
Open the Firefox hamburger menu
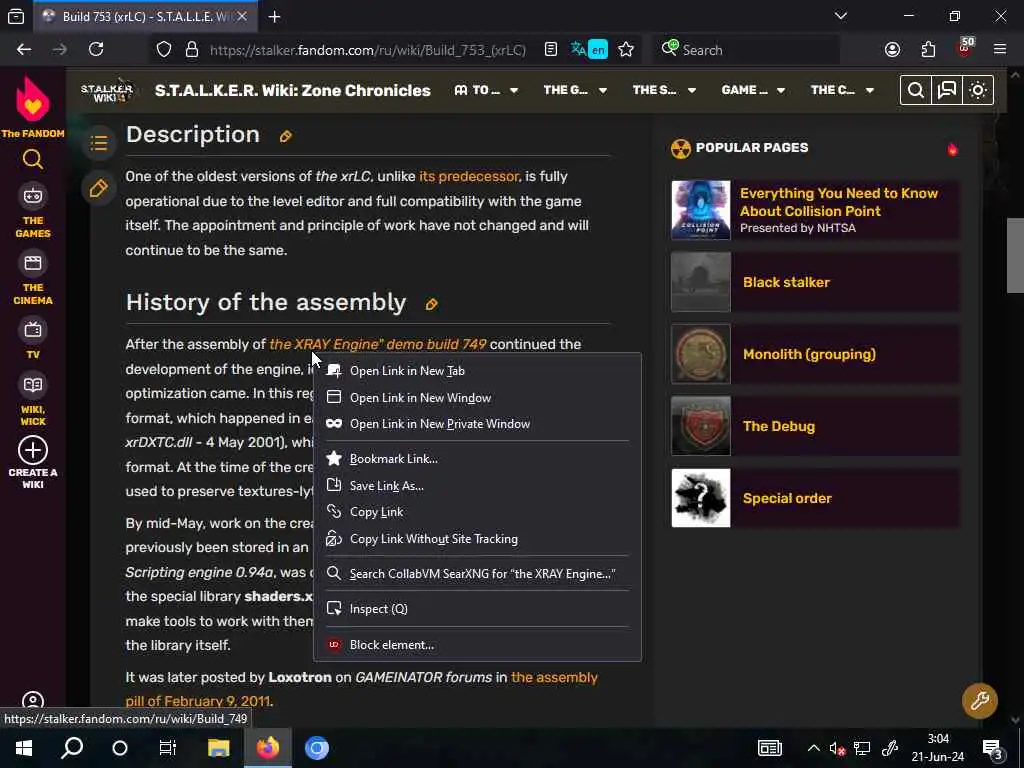point(1000,50)
